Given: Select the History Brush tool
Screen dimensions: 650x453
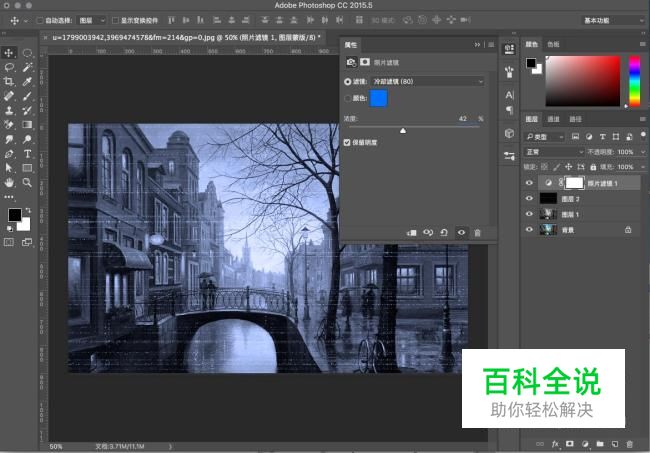Looking at the screenshot, I should click(x=27, y=111).
